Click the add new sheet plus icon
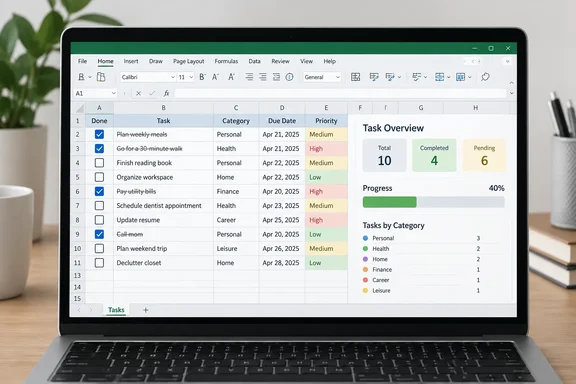 pyautogui.click(x=145, y=310)
